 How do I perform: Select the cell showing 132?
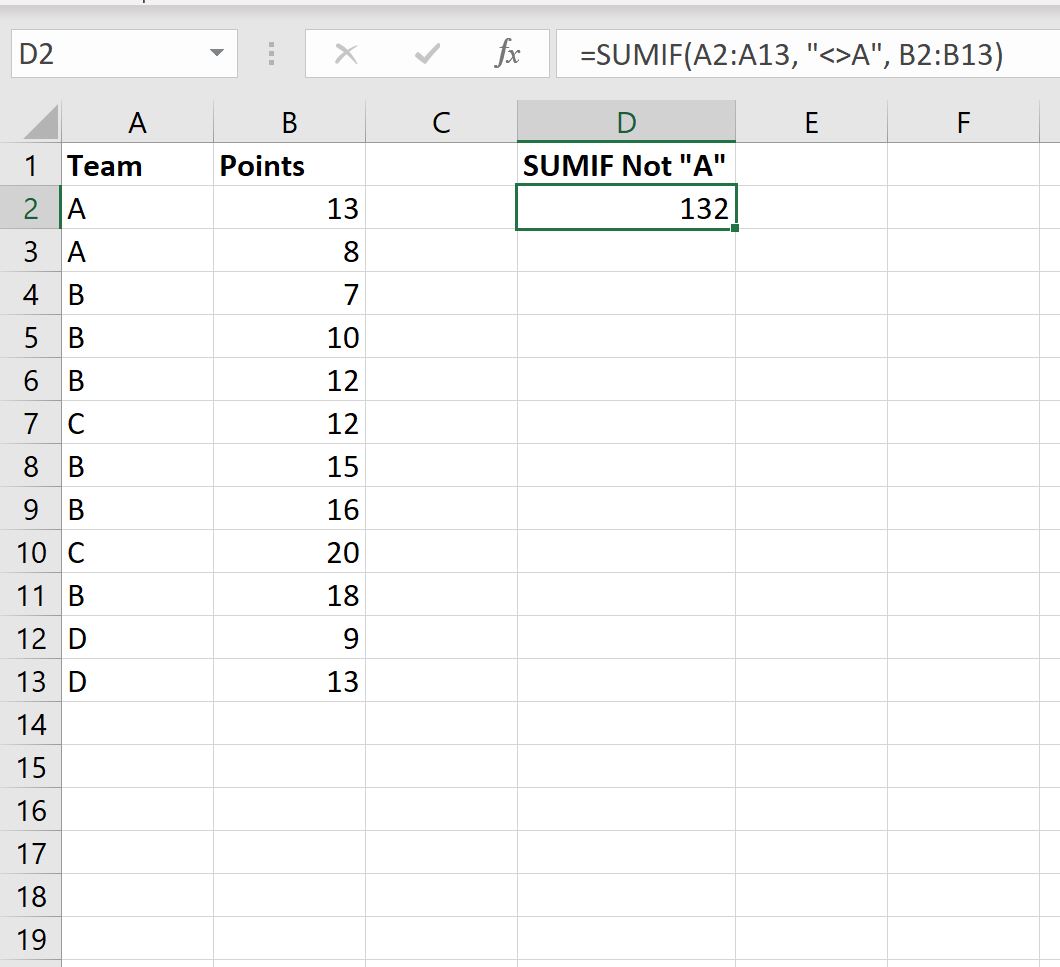626,209
